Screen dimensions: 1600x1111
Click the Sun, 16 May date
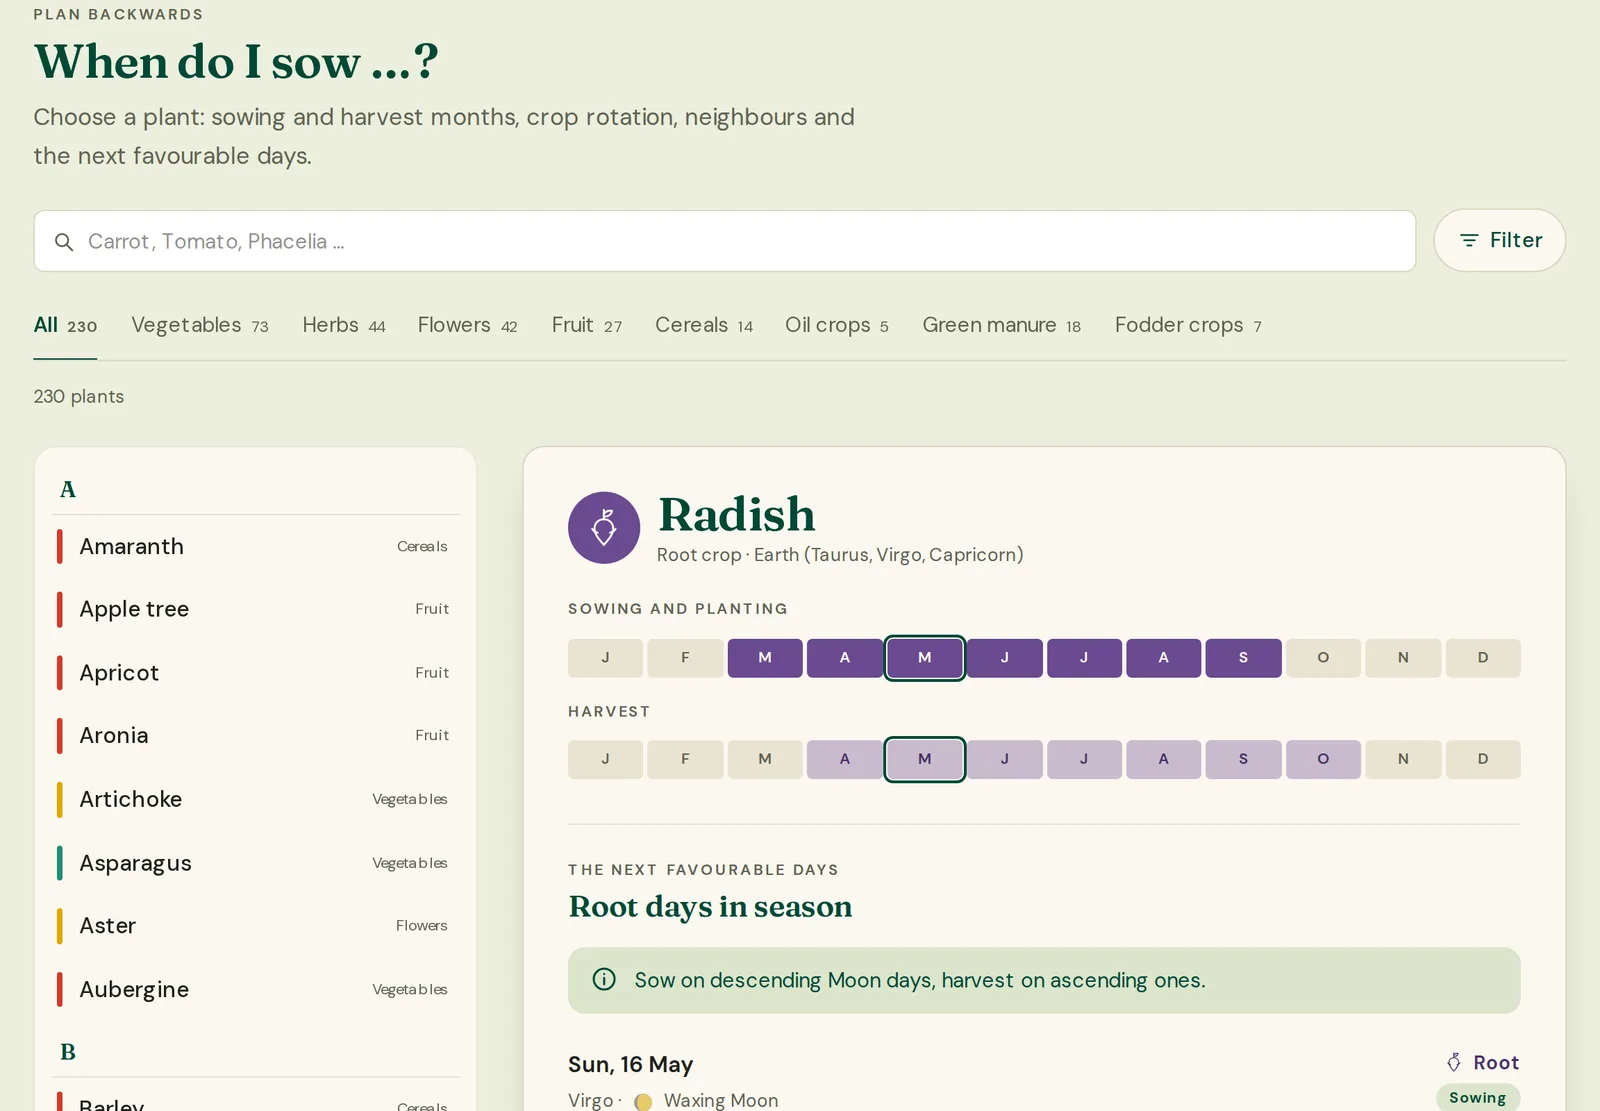pos(630,1064)
